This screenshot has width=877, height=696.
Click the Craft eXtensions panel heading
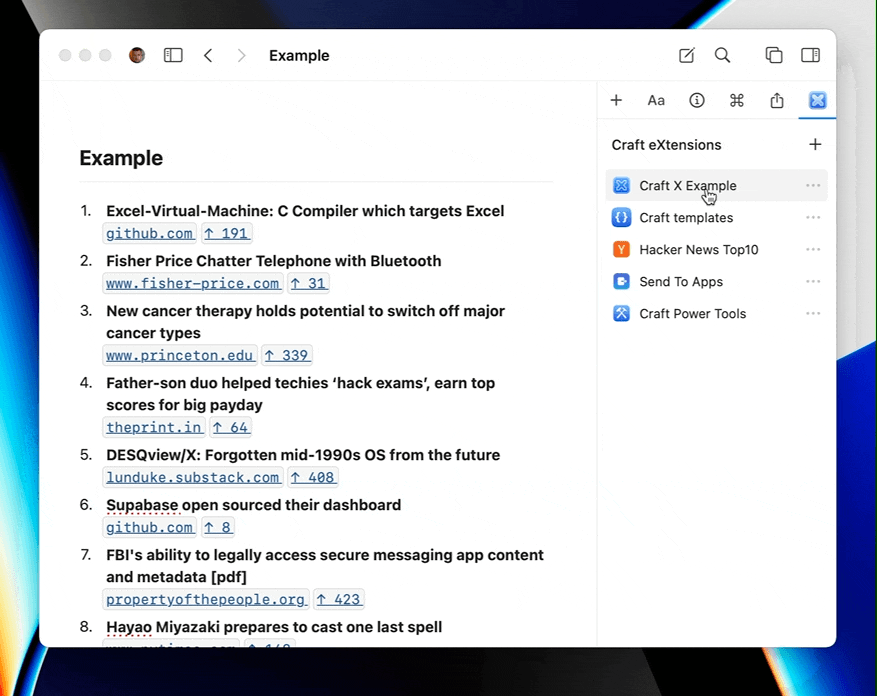coord(666,145)
